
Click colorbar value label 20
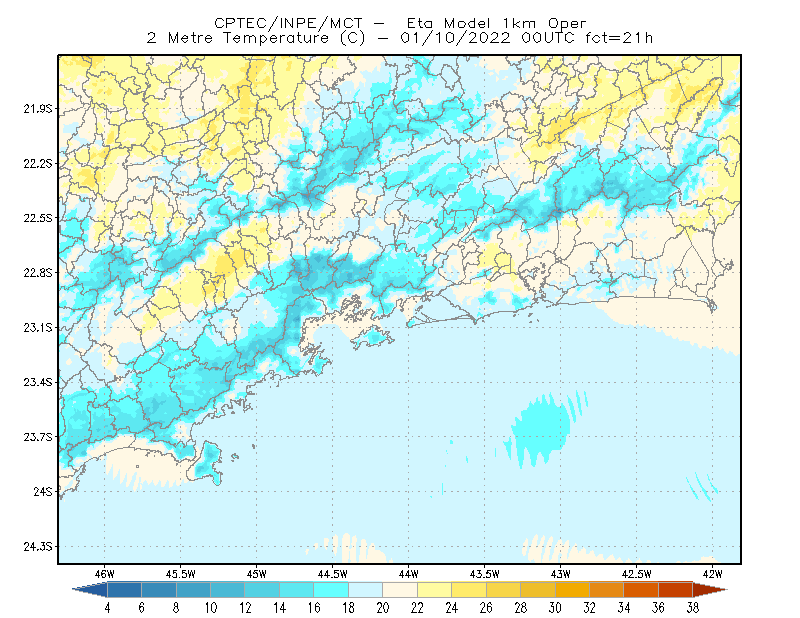[x=383, y=608]
